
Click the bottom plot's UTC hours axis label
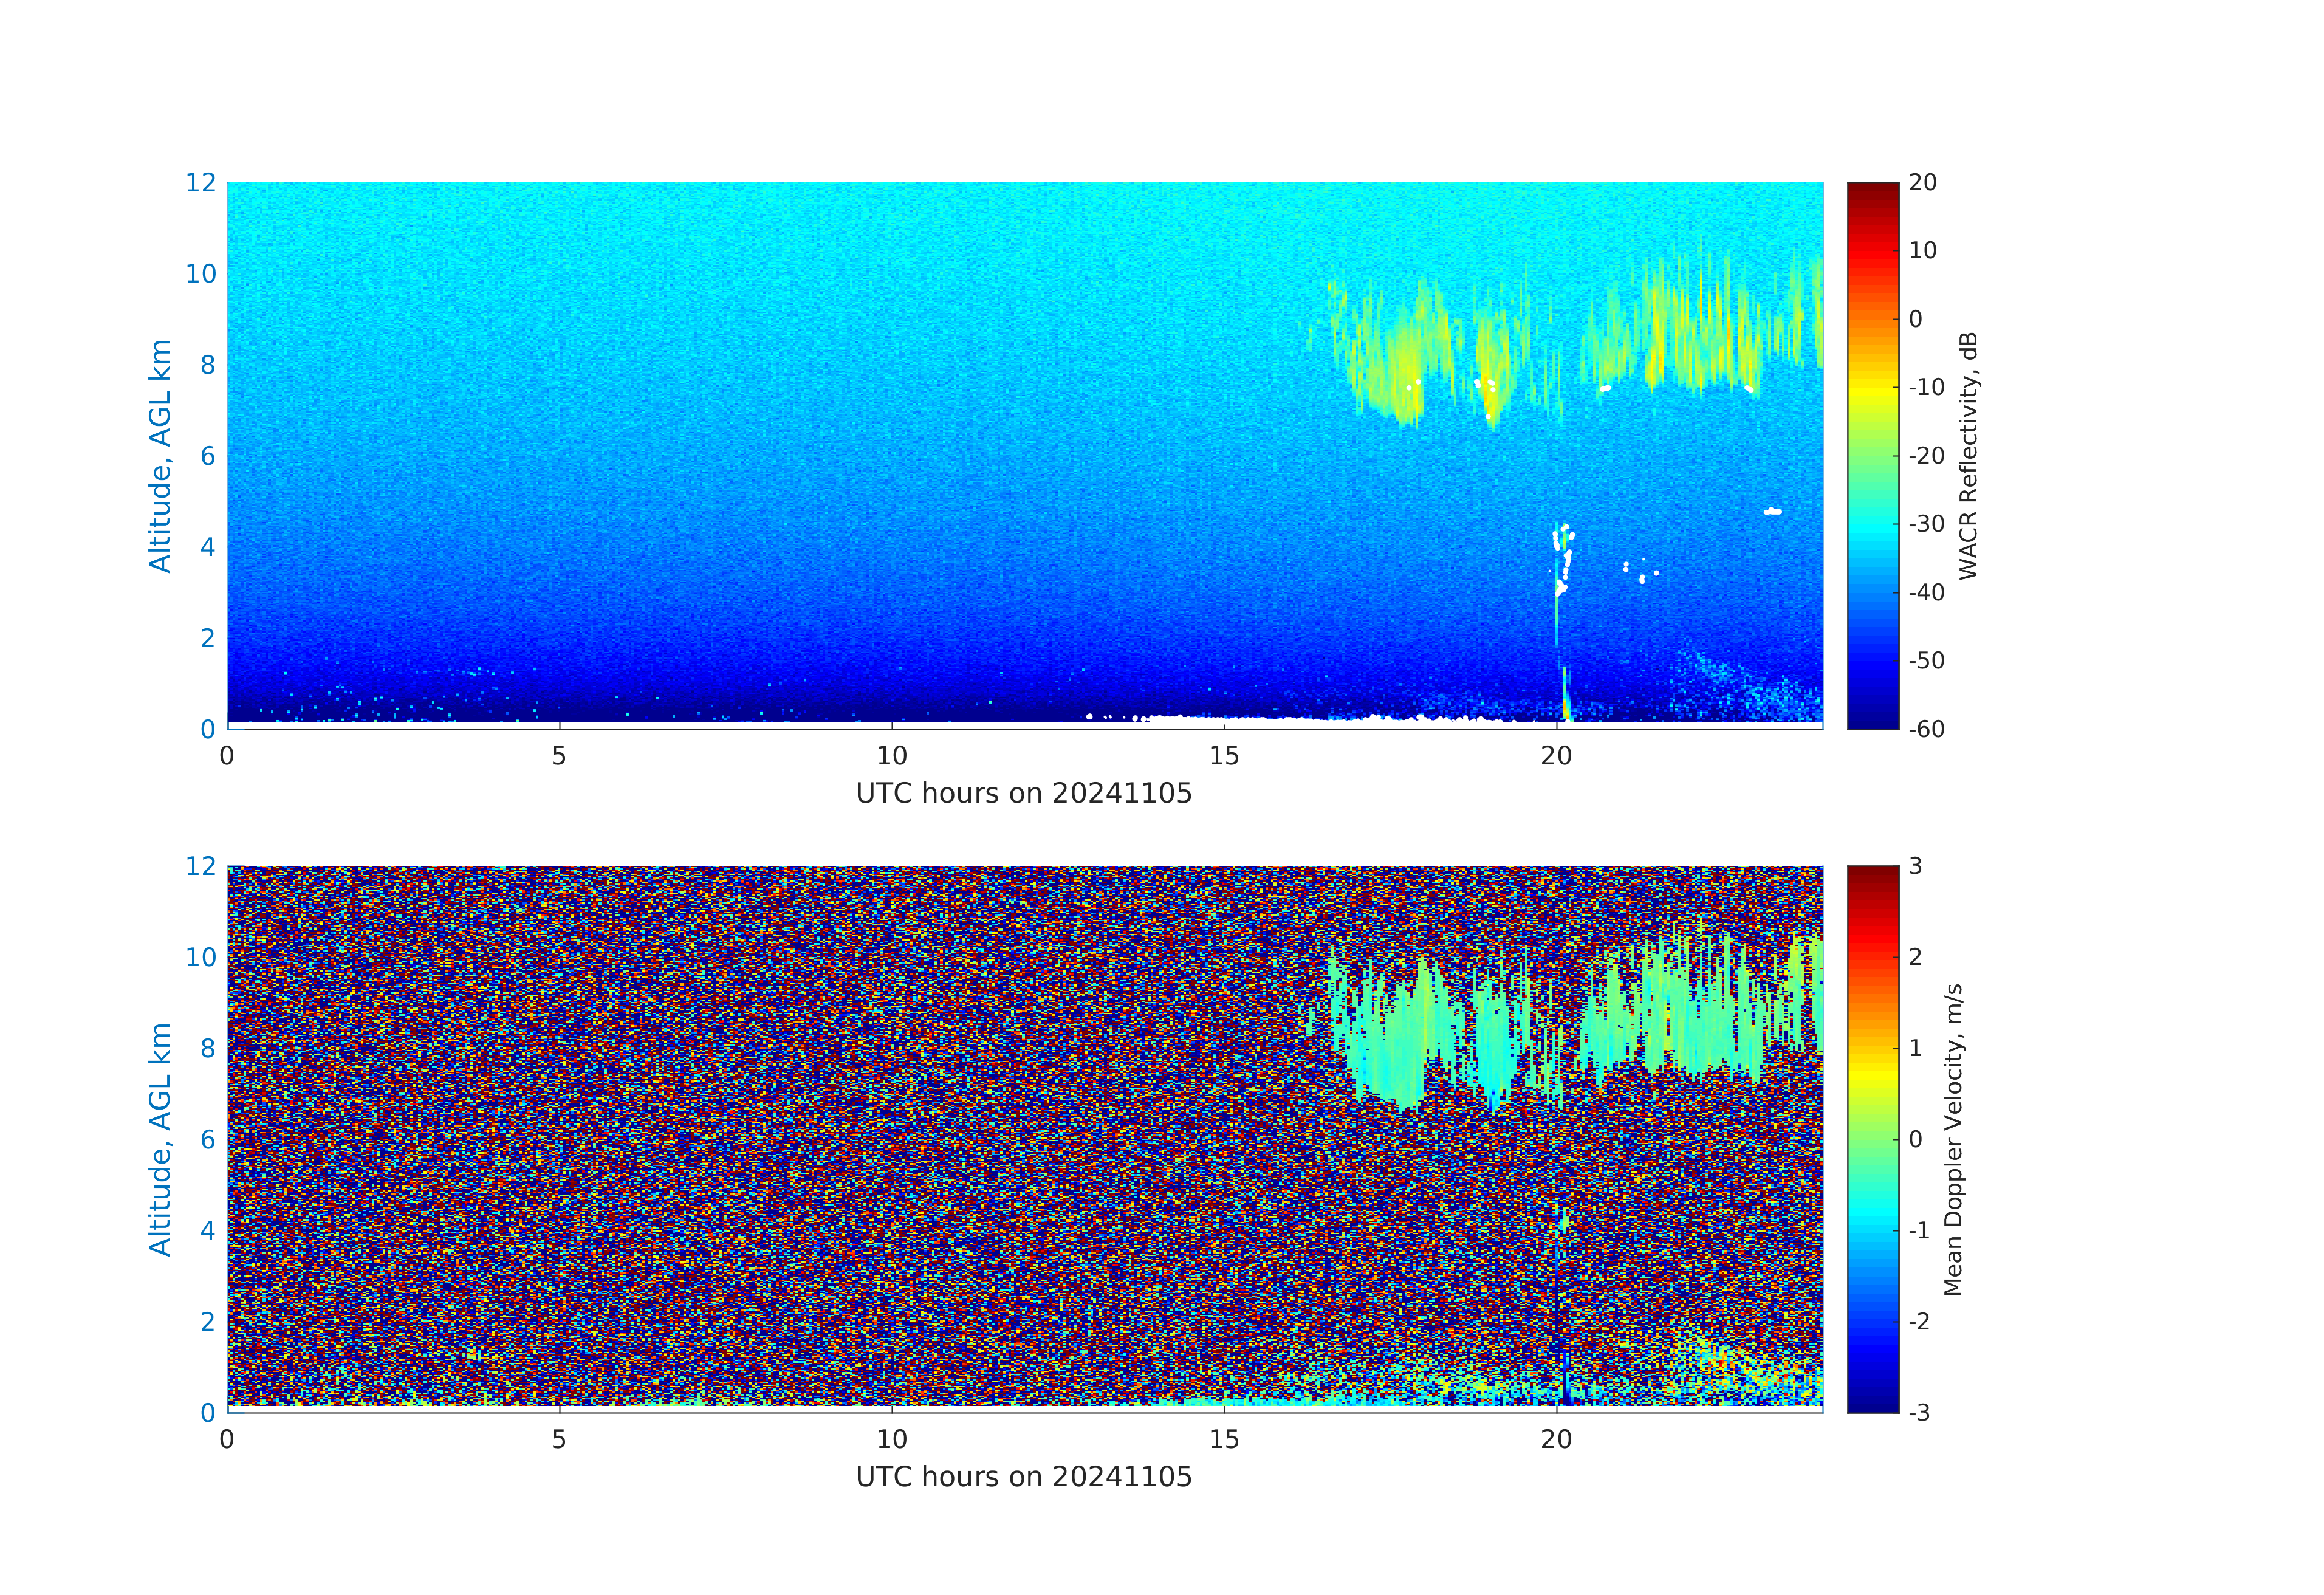(x=1023, y=1477)
